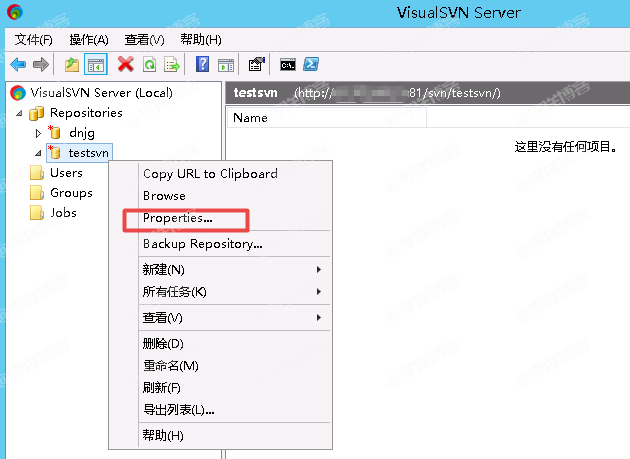Click the red X Delete toolbar icon
Image resolution: width=630 pixels, height=459 pixels.
click(126, 65)
